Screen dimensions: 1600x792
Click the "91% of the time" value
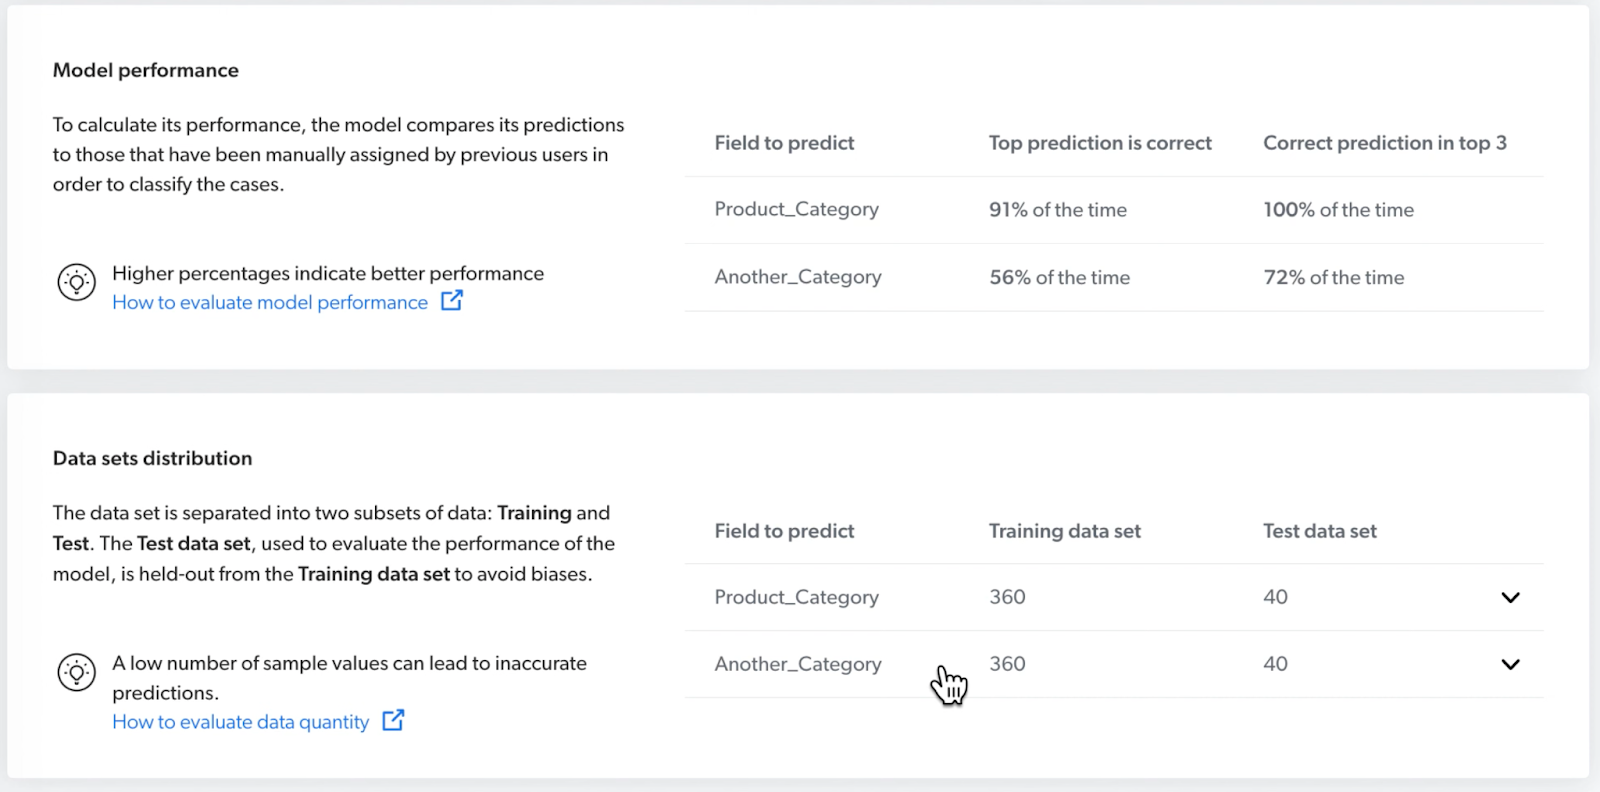click(x=1057, y=210)
